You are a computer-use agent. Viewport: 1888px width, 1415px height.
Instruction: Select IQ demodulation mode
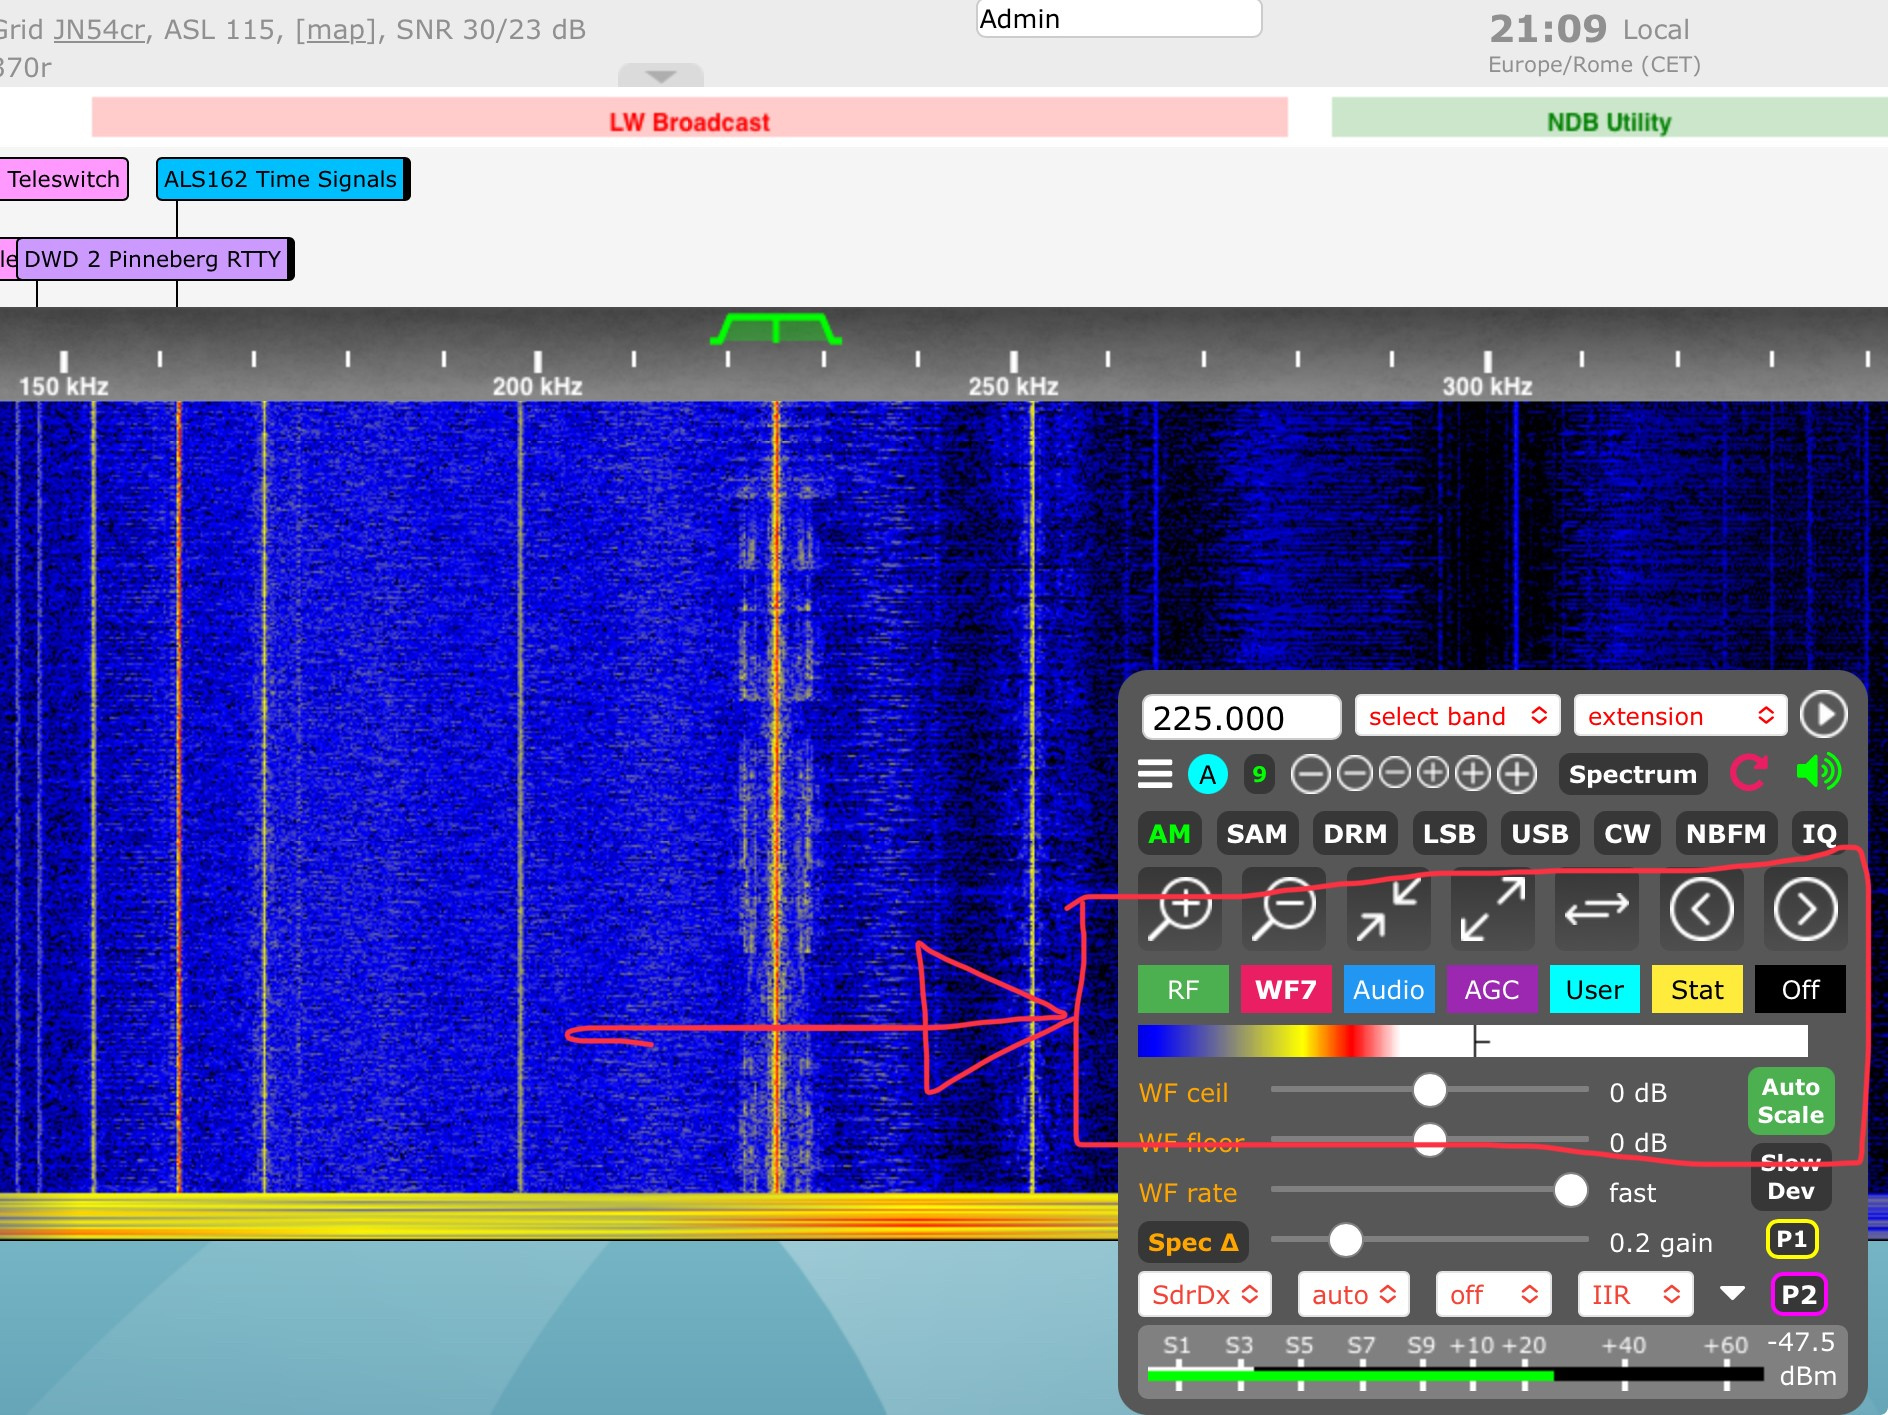[x=1819, y=833]
